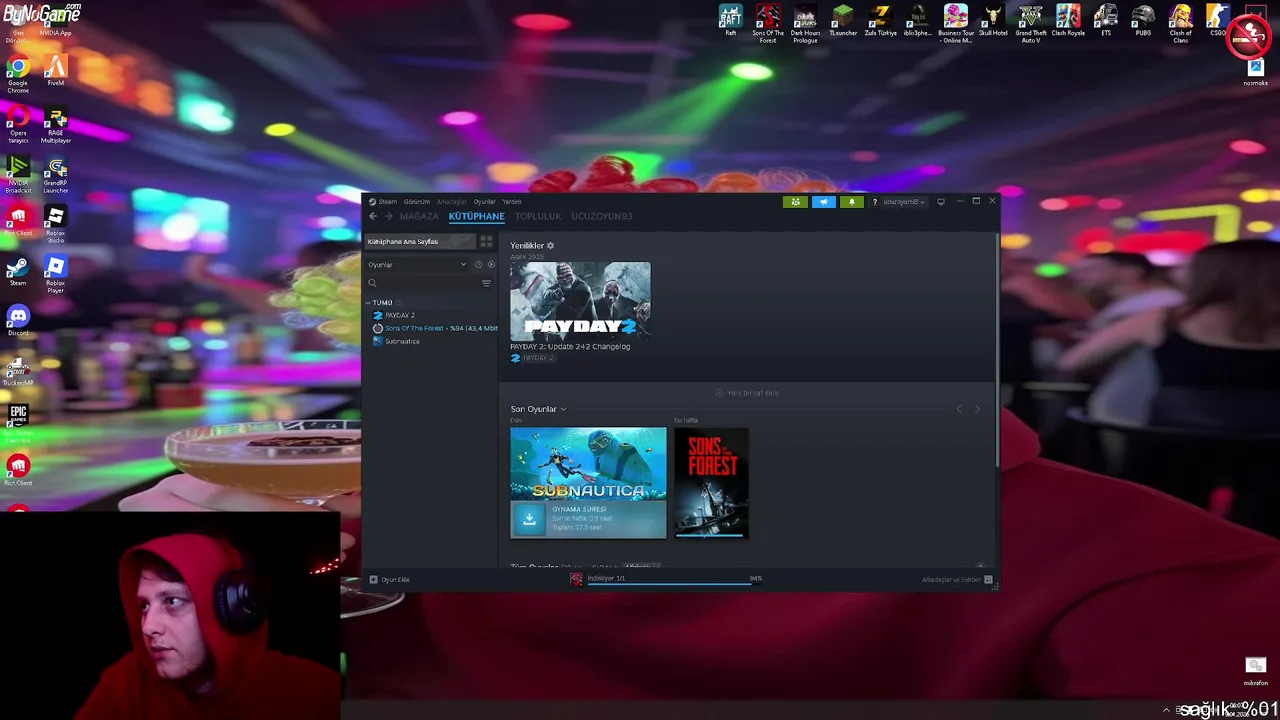Screen dimensions: 1280x720
Task: Open the Zula Türkiye desktop shortcut
Action: 881,21
